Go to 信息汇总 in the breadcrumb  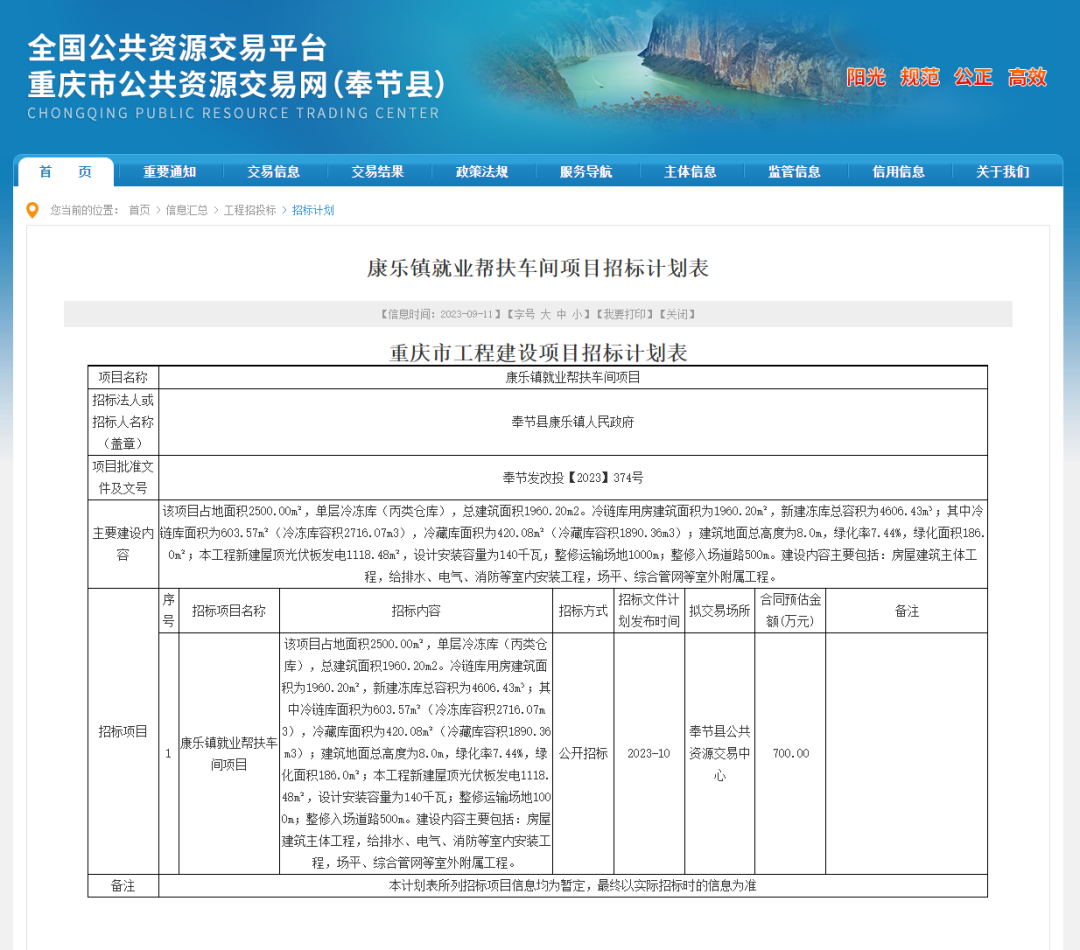point(187,210)
